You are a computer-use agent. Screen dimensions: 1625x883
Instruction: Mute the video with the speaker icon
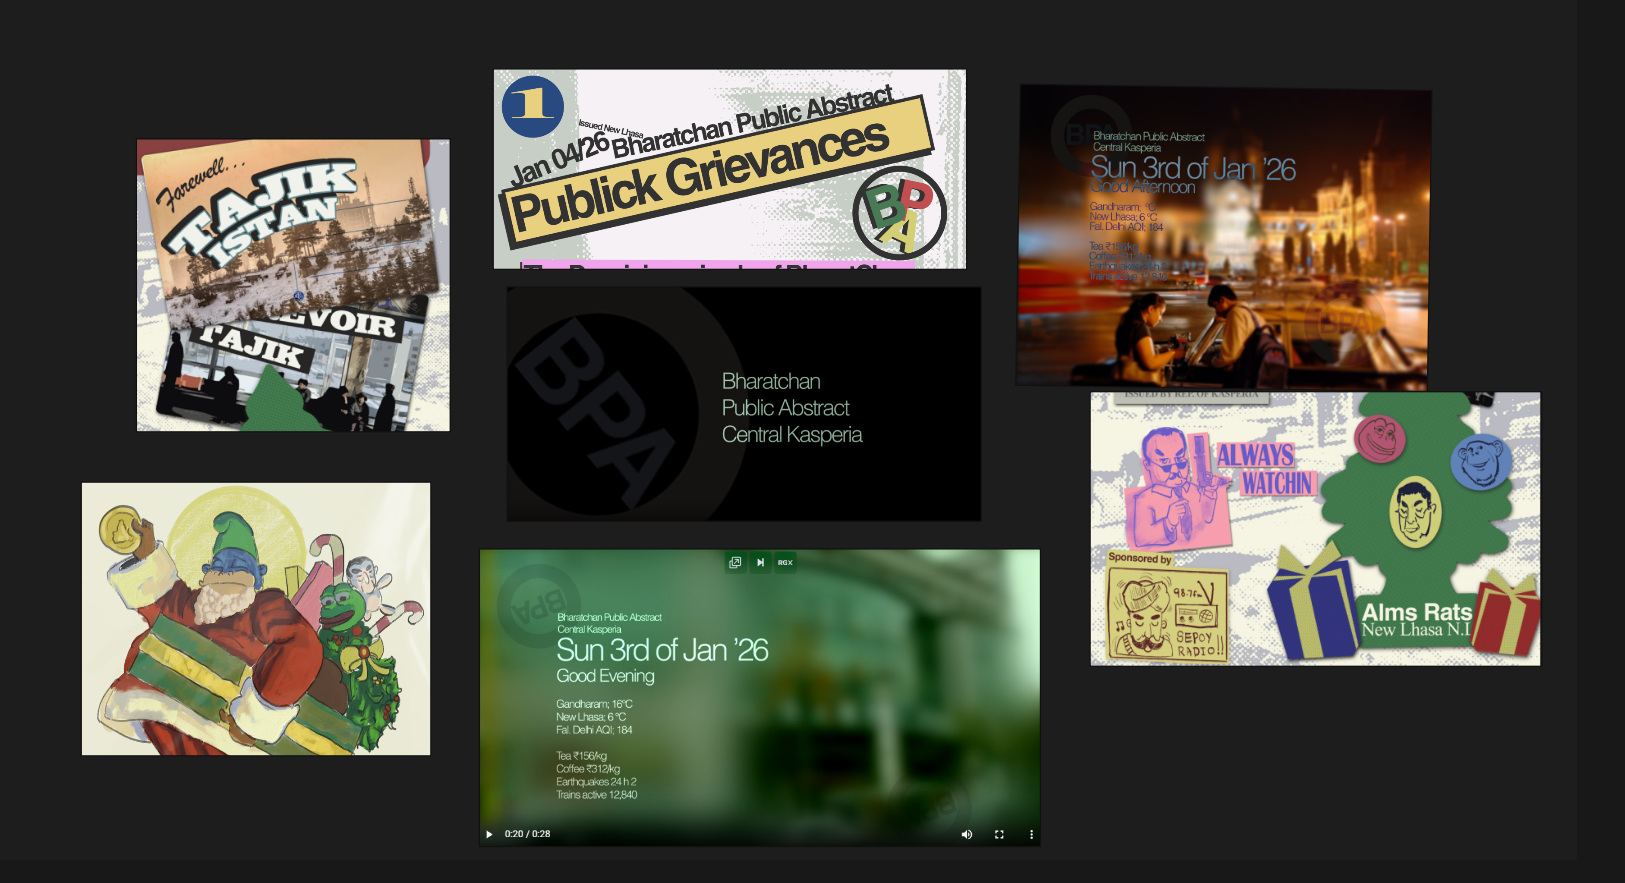click(x=966, y=834)
